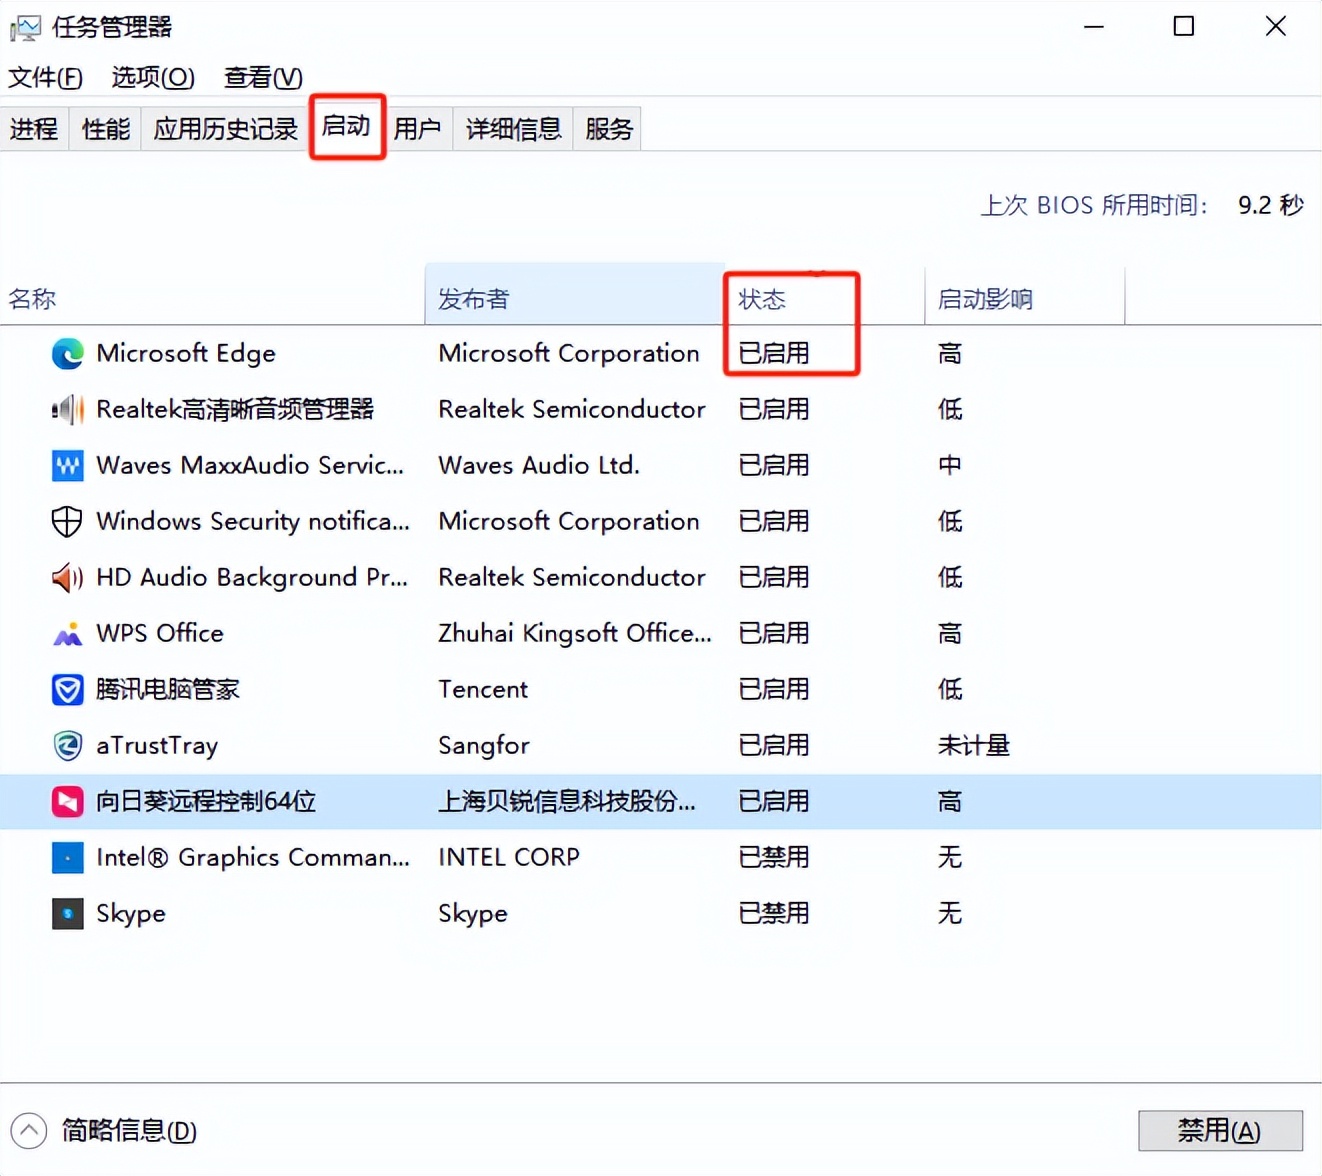Switch to the 应用历史记录 tab
1322x1176 pixels.
[226, 129]
